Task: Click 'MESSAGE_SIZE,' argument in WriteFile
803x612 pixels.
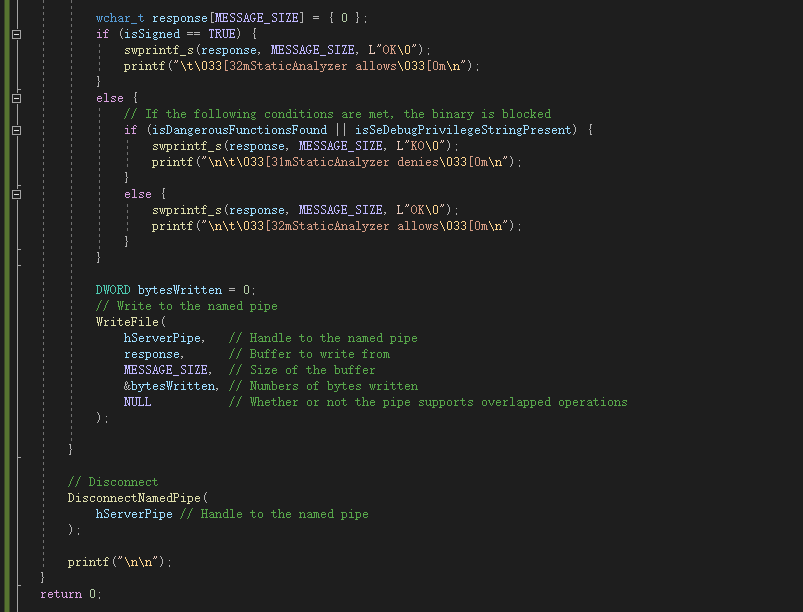Action: [168, 370]
